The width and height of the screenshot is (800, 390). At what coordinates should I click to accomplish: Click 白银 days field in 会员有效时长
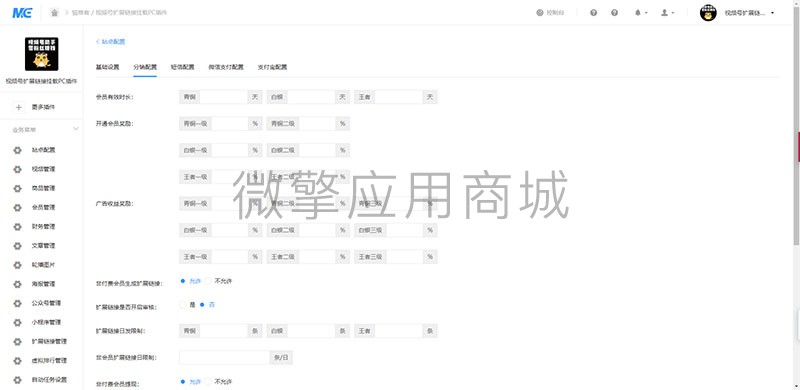(x=311, y=97)
